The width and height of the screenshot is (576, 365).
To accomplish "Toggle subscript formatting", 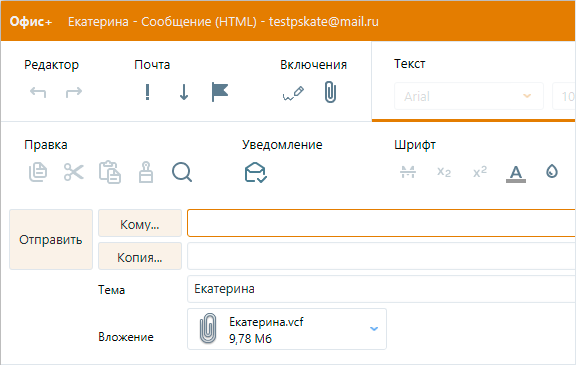I will (444, 172).
